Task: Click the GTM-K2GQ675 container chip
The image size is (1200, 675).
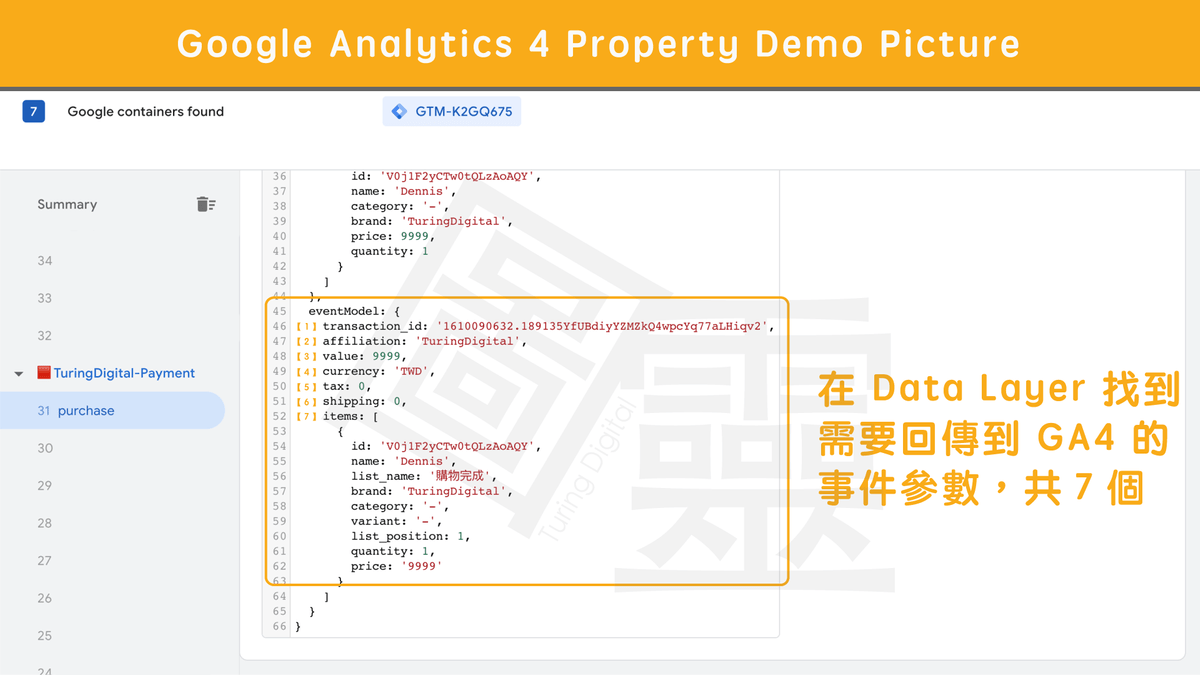Action: pos(452,112)
